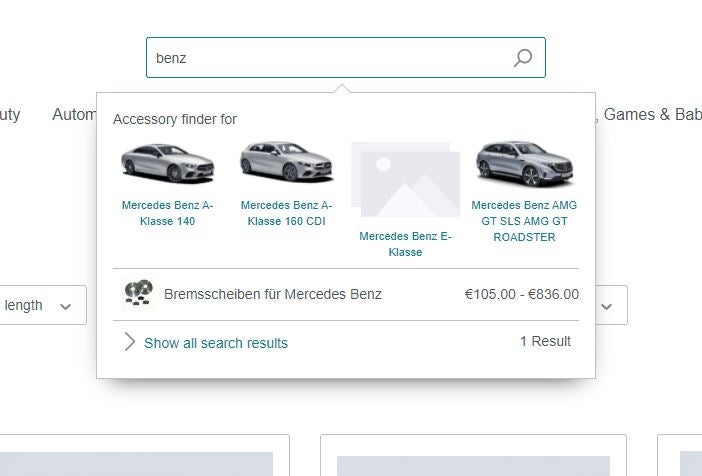Click the brake discs product thumbnail icon
Screen dimensions: 702x476
(x=138, y=293)
